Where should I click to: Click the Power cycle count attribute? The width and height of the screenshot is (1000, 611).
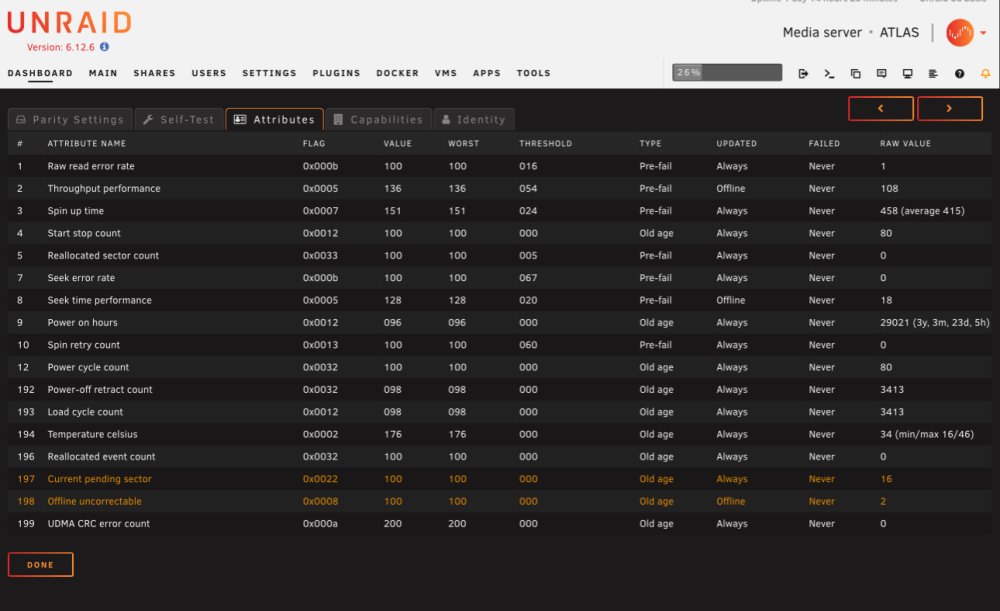[88, 367]
